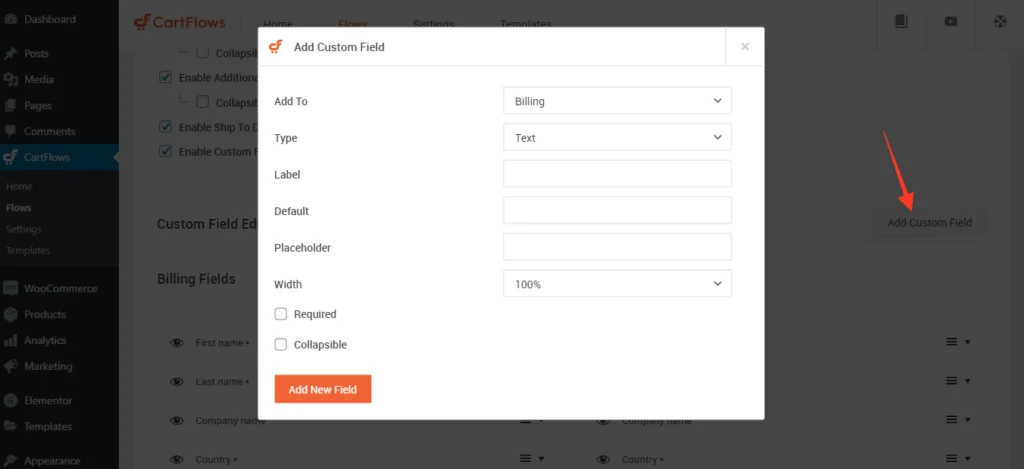Click into the Label text field
The image size is (1024, 469).
[617, 174]
